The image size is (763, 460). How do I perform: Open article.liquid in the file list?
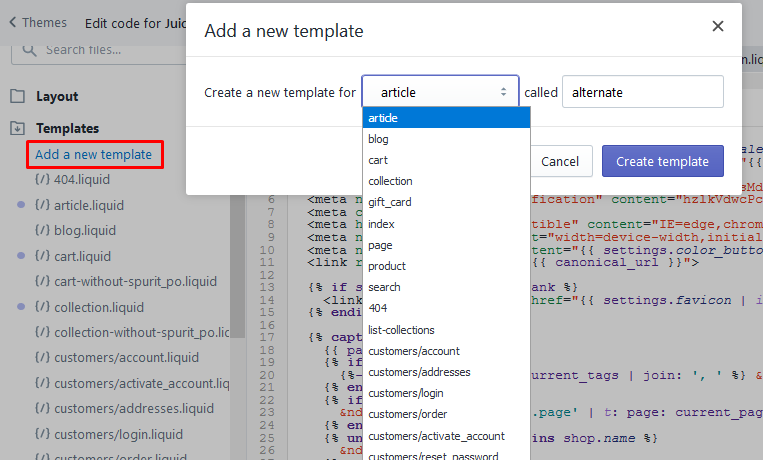(89, 205)
